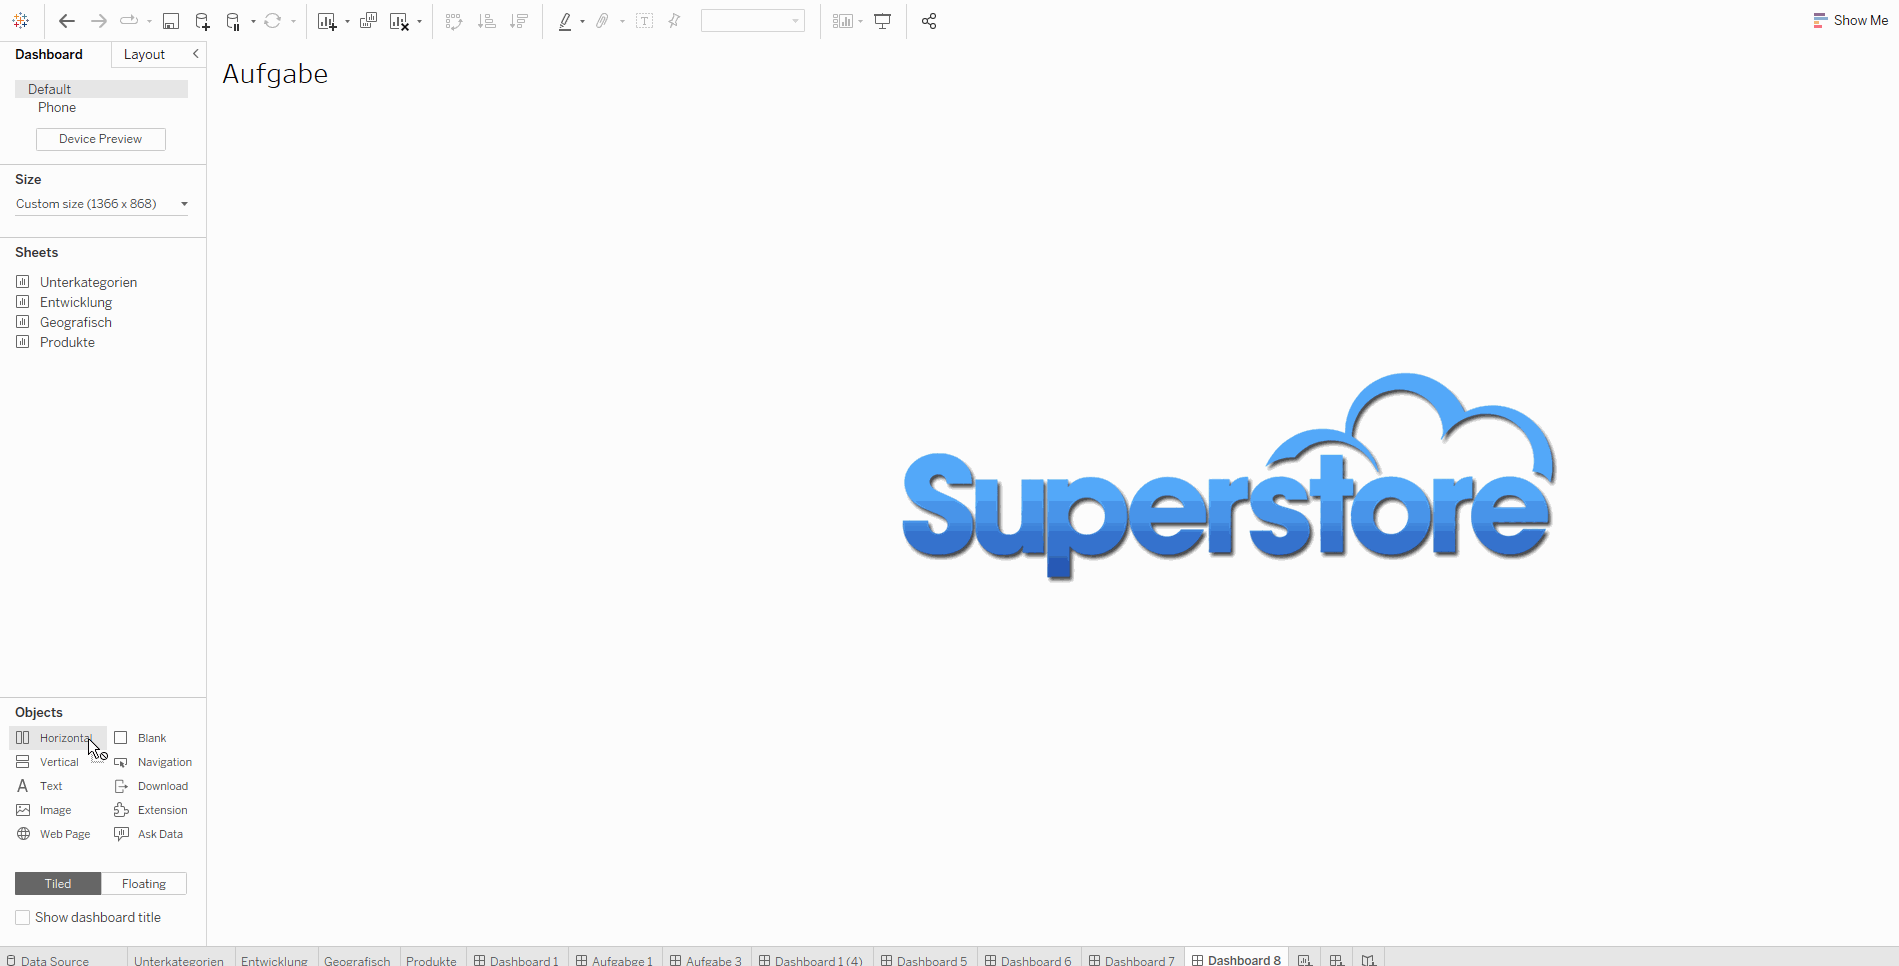Image resolution: width=1899 pixels, height=966 pixels.
Task: Show/hide cards toolbar icon
Action: [x=843, y=21]
